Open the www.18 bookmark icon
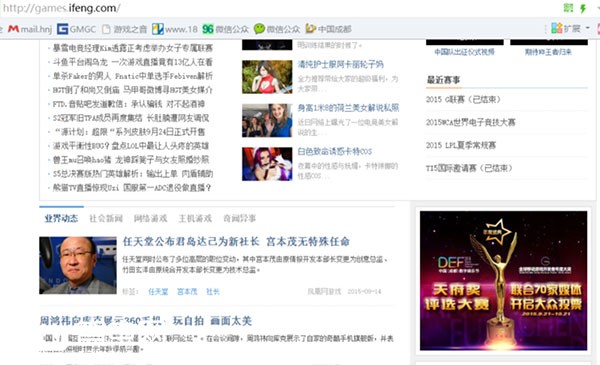 click(x=158, y=29)
